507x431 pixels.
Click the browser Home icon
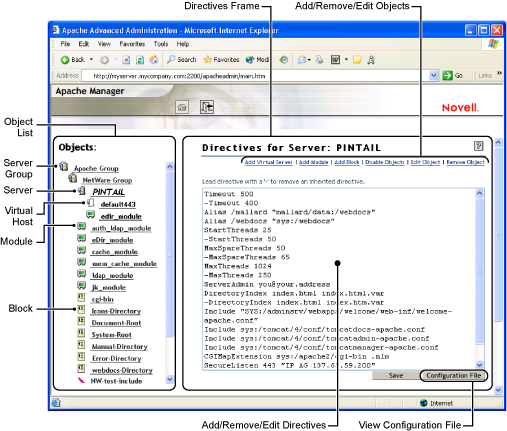(154, 60)
